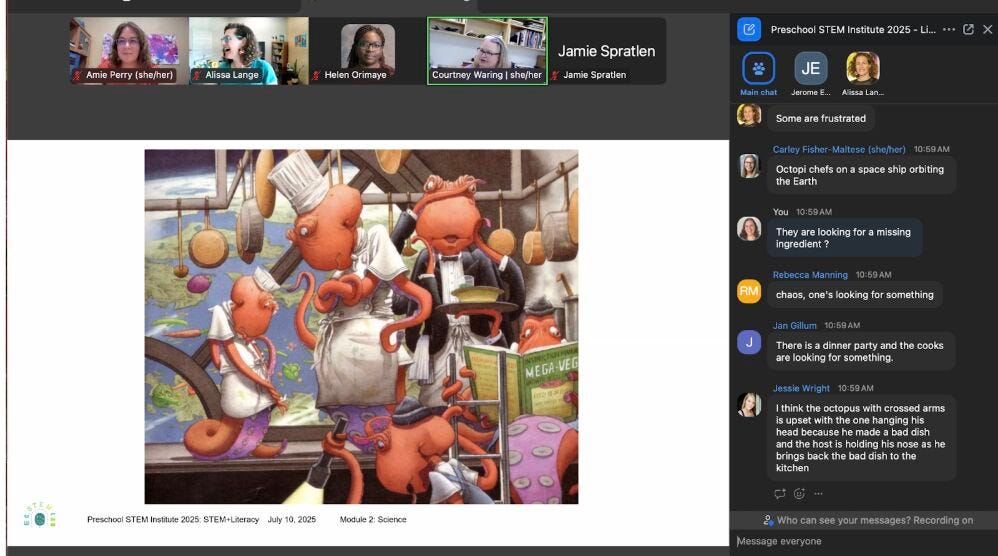The height and width of the screenshot is (556, 998).
Task: Click the chat title 'Preschool STEM Institute 2025'
Action: (852, 29)
